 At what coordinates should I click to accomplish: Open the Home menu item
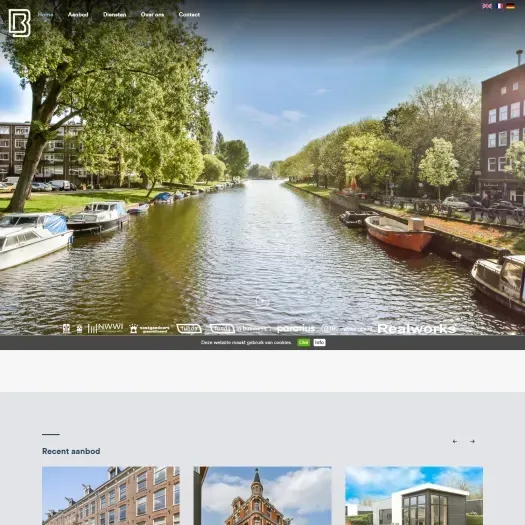(x=45, y=15)
